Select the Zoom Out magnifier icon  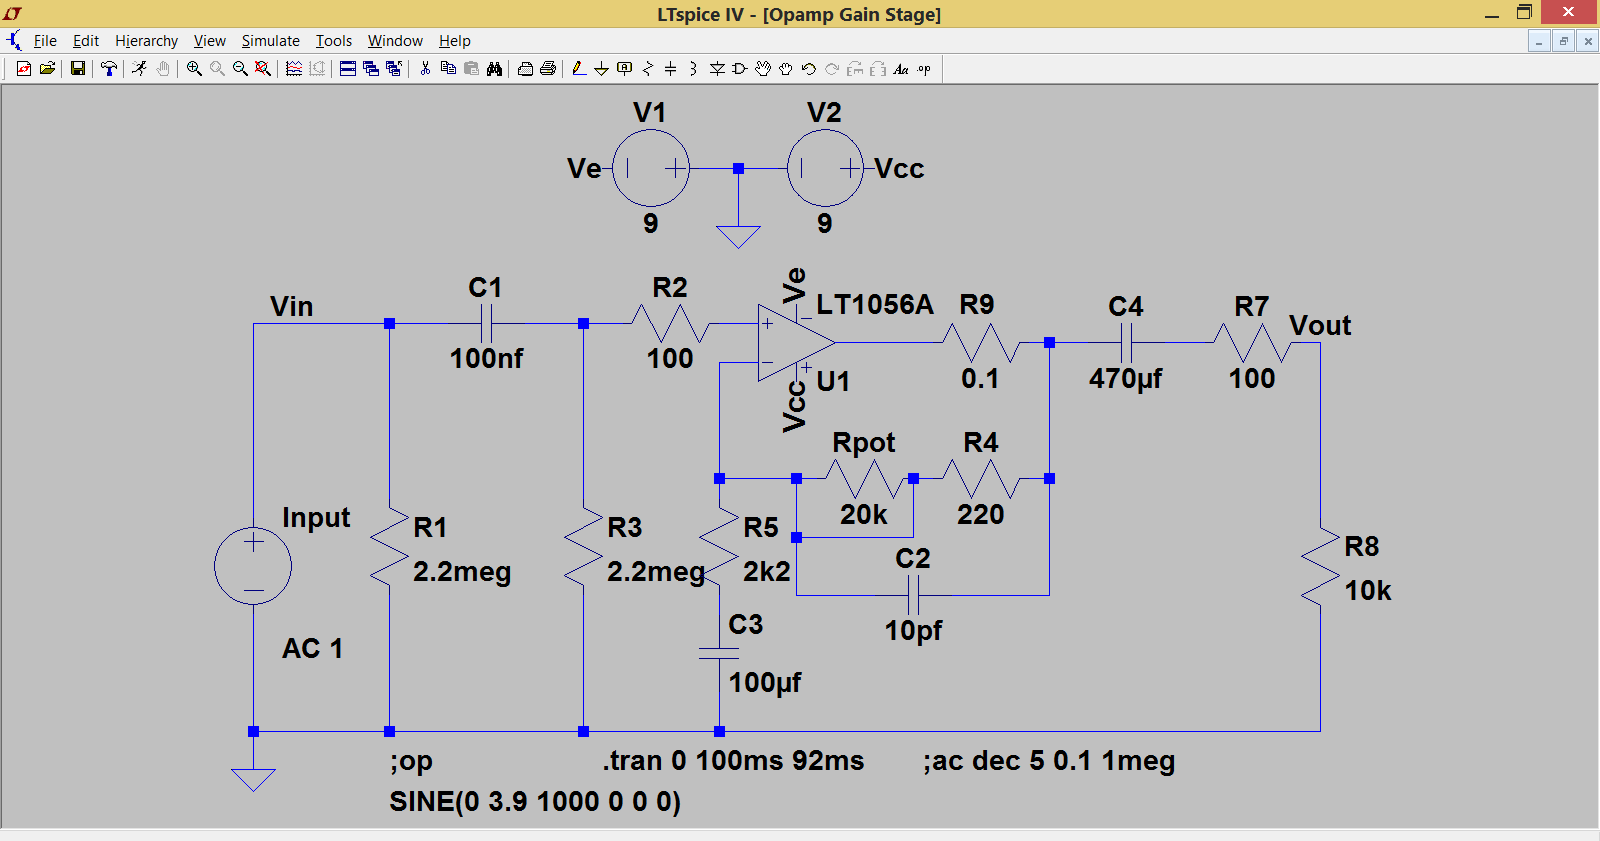240,69
